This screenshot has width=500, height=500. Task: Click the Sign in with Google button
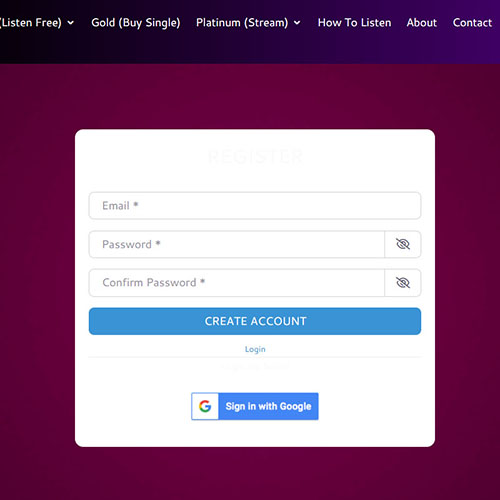[255, 406]
